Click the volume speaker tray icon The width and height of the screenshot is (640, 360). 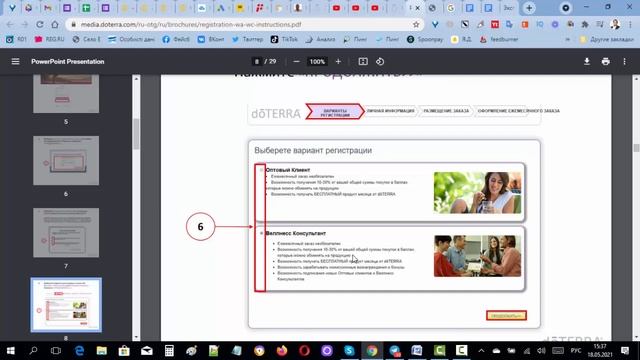[x=541, y=351]
